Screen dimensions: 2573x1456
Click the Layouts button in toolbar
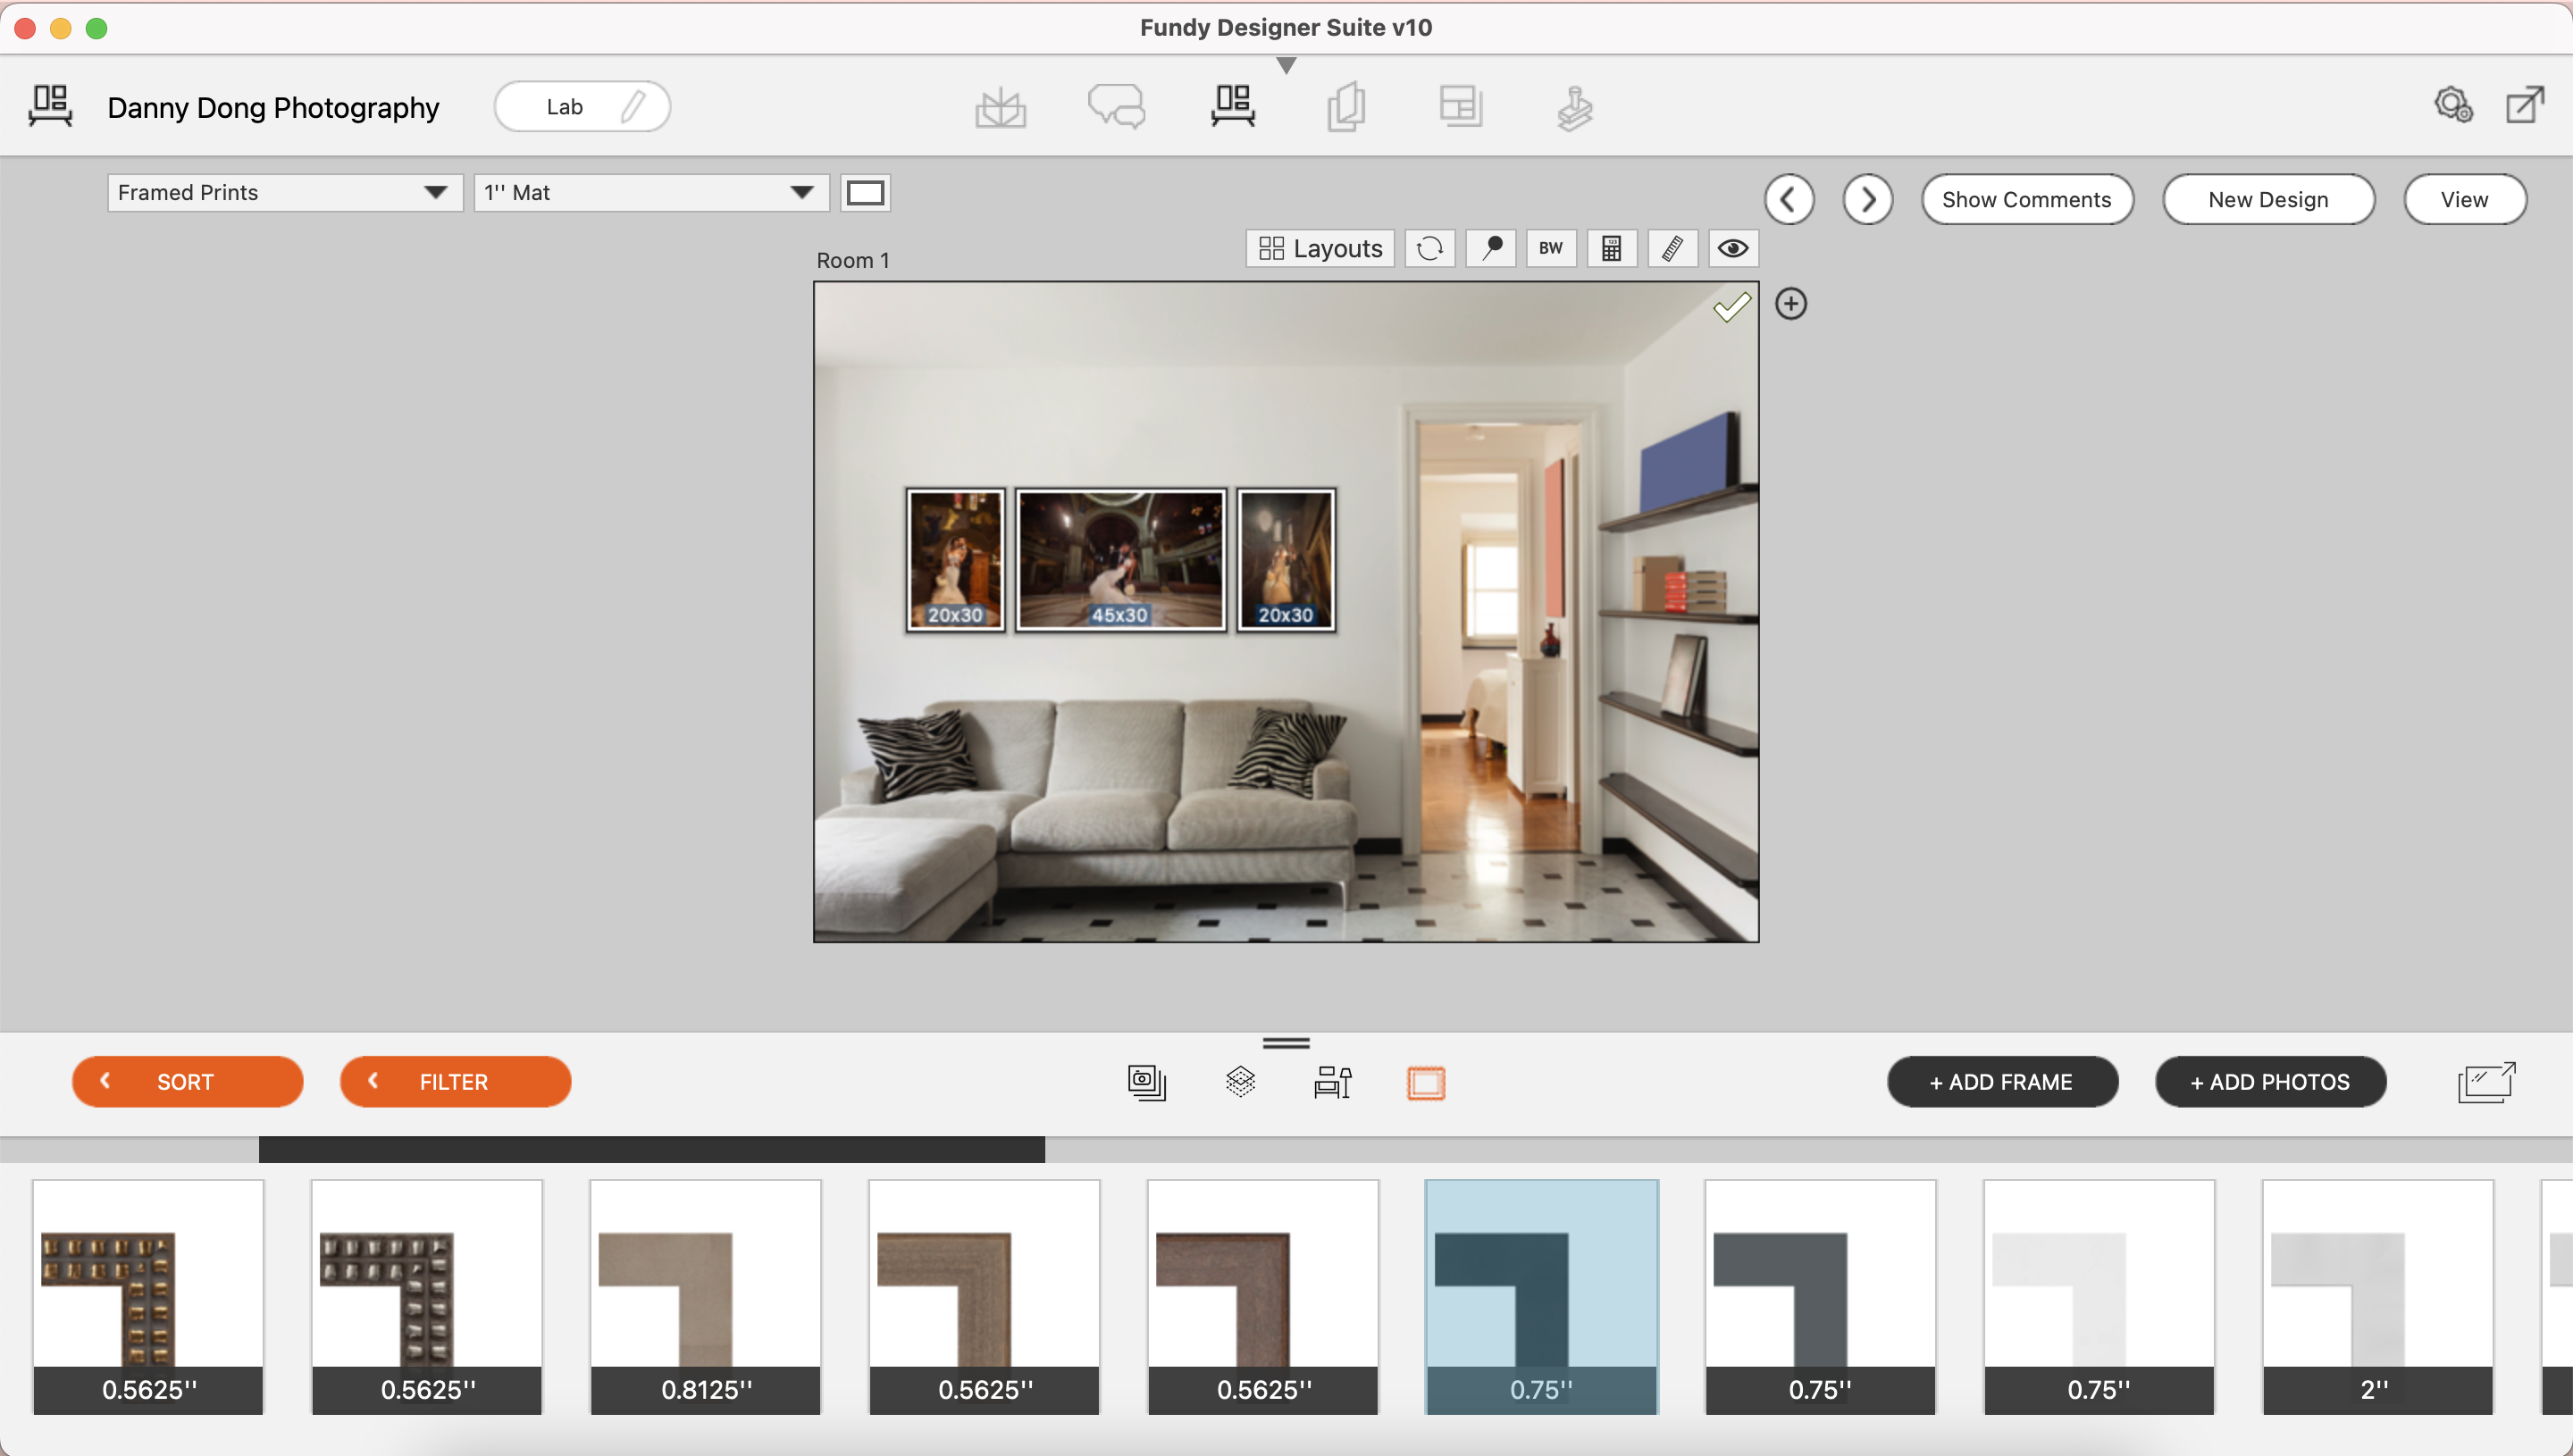pos(1322,247)
